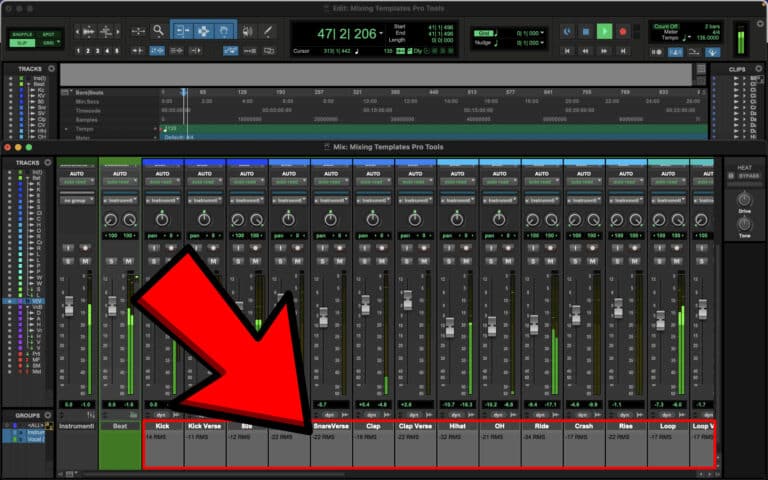Toggle Count Off in transport
768x480 pixels.
[666, 26]
